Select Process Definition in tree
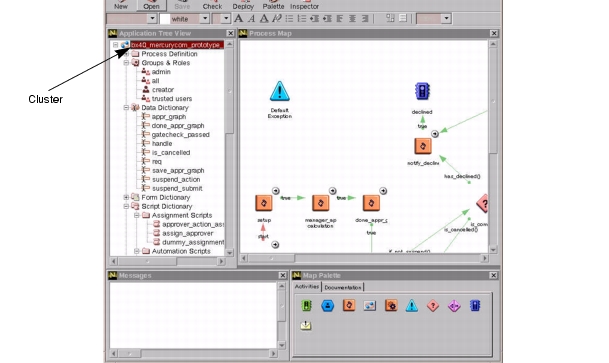The width and height of the screenshot is (609, 363). pyautogui.click(x=169, y=54)
